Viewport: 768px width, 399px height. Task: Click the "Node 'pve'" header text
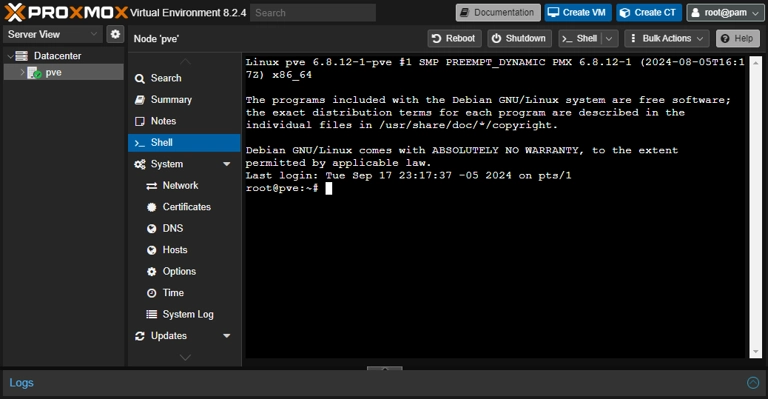(x=156, y=39)
